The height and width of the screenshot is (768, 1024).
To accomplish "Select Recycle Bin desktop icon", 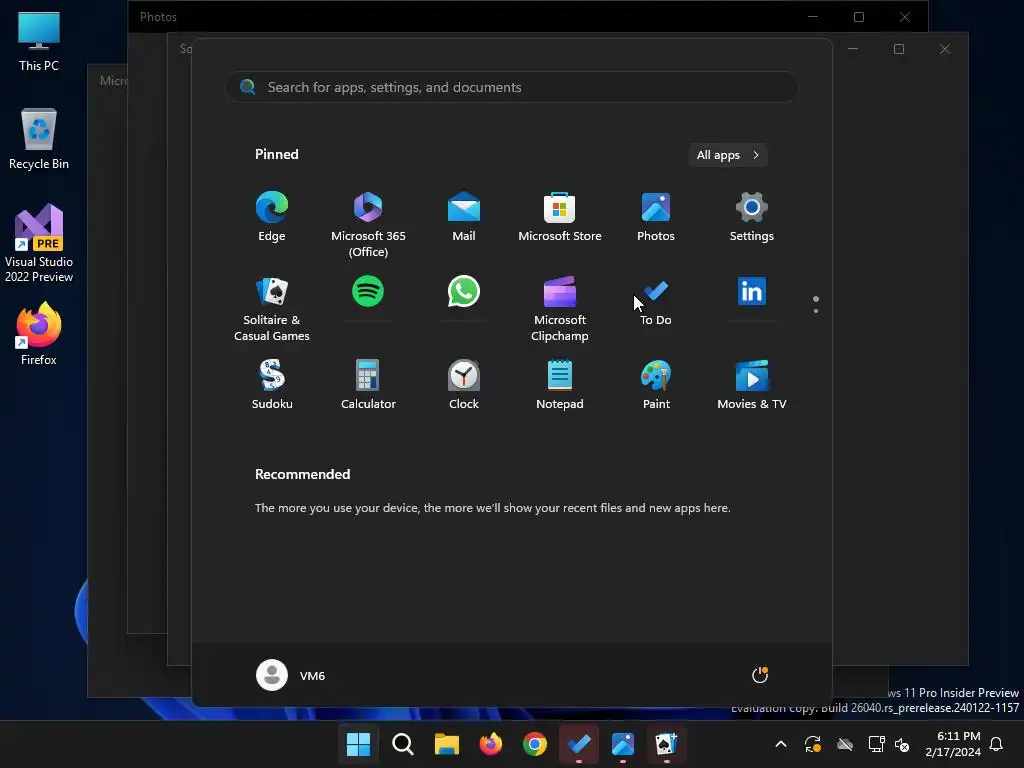I will (x=39, y=138).
